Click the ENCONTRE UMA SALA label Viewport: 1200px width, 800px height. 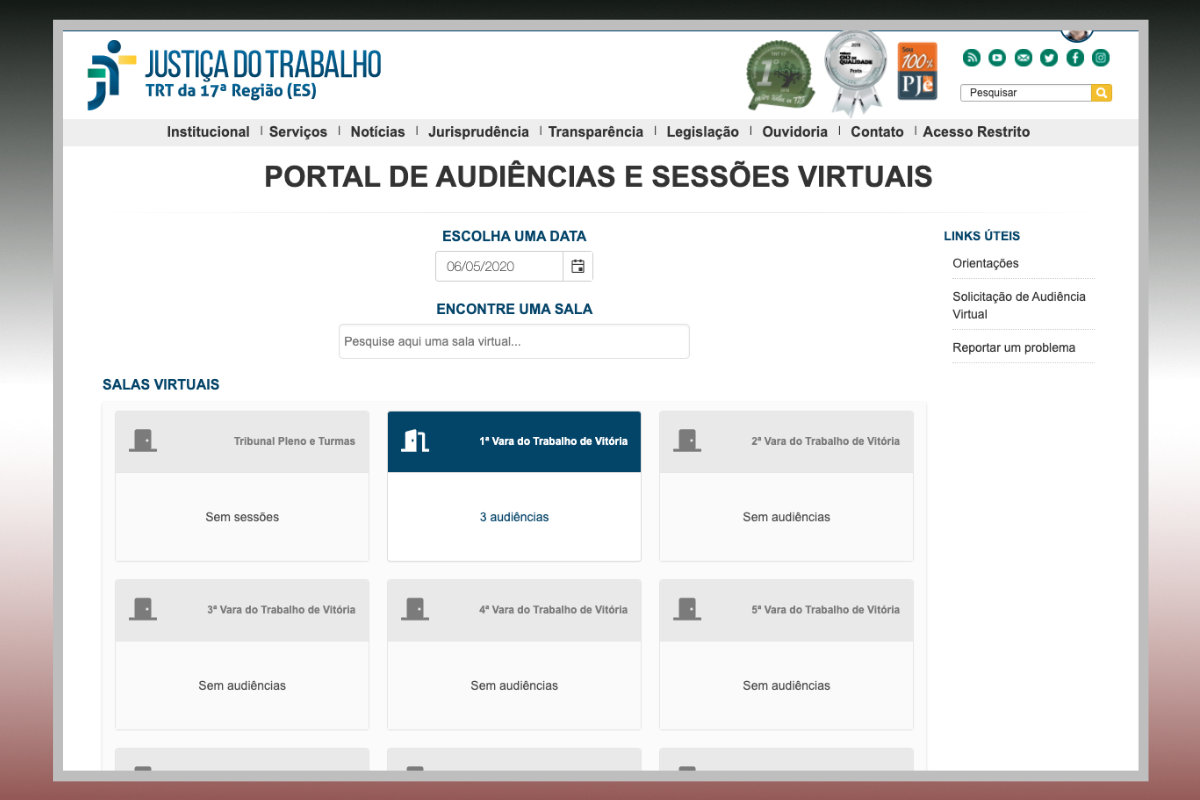(x=514, y=309)
